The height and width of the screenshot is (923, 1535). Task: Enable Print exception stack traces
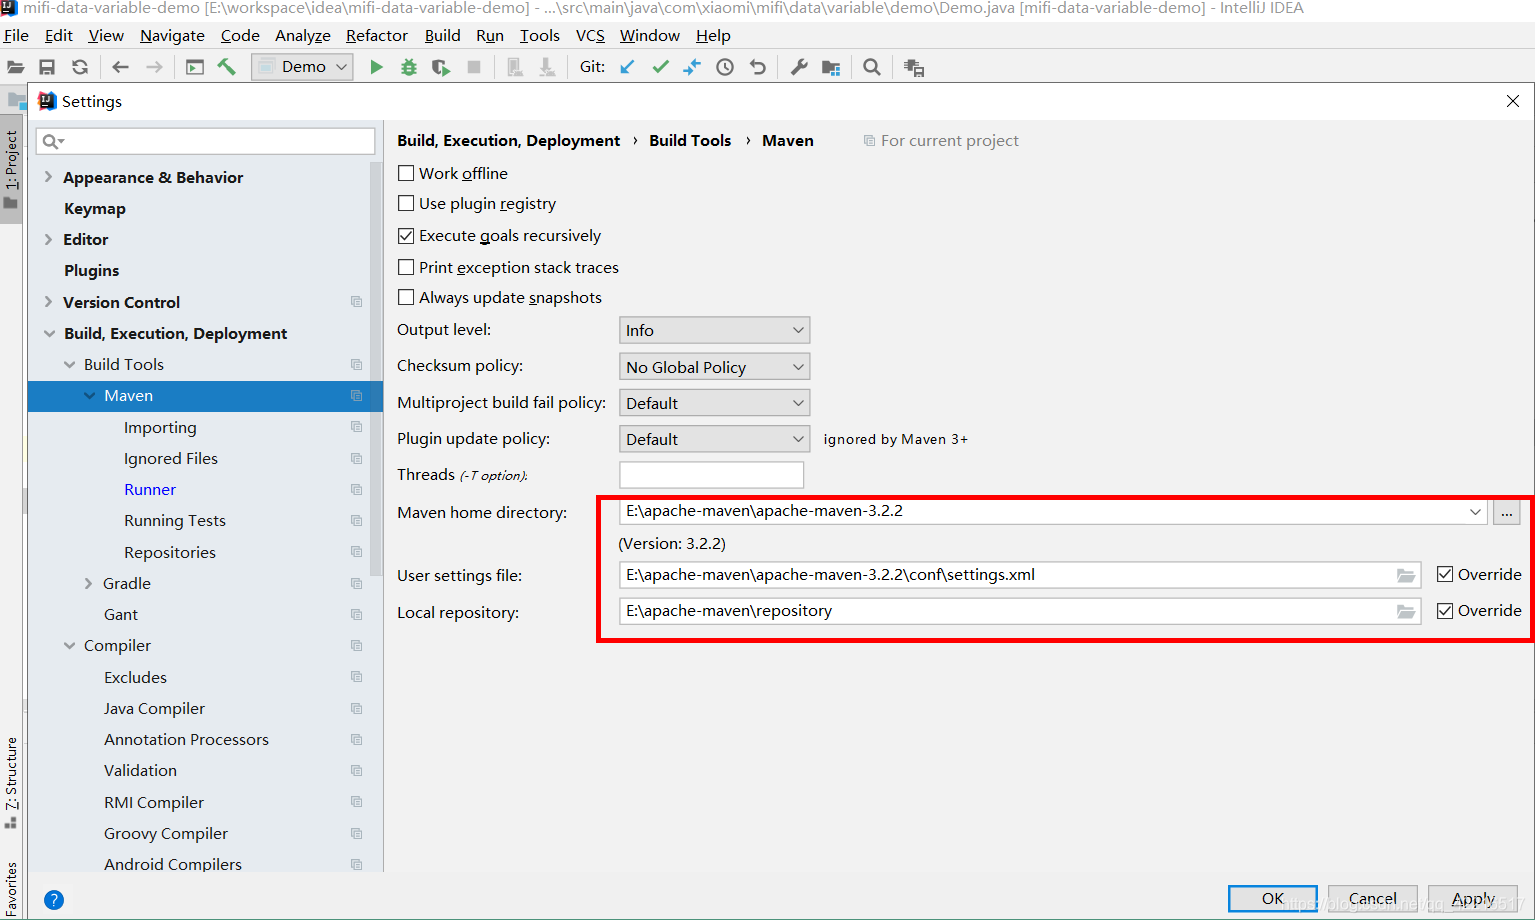click(406, 267)
